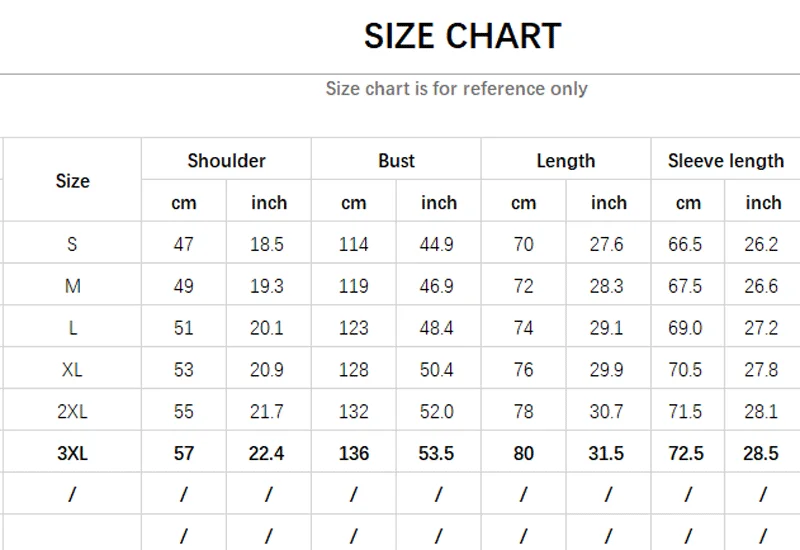Click the SIZE CHART title
This screenshot has width=800, height=550.
tap(462, 37)
